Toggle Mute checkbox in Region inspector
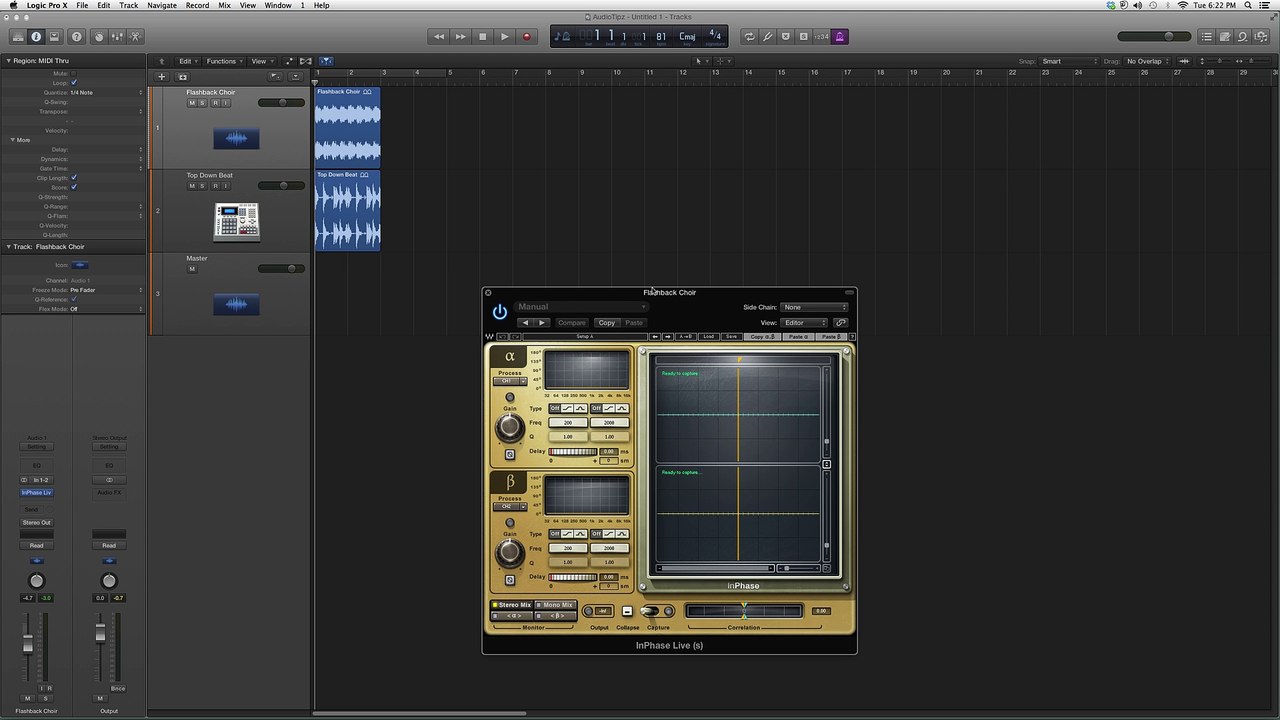The width and height of the screenshot is (1280, 720). pyautogui.click(x=74, y=74)
